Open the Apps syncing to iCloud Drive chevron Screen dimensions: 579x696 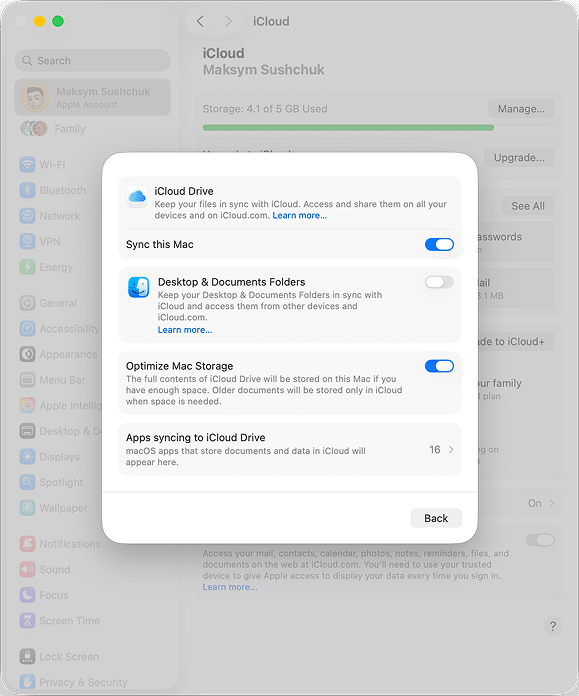point(451,450)
